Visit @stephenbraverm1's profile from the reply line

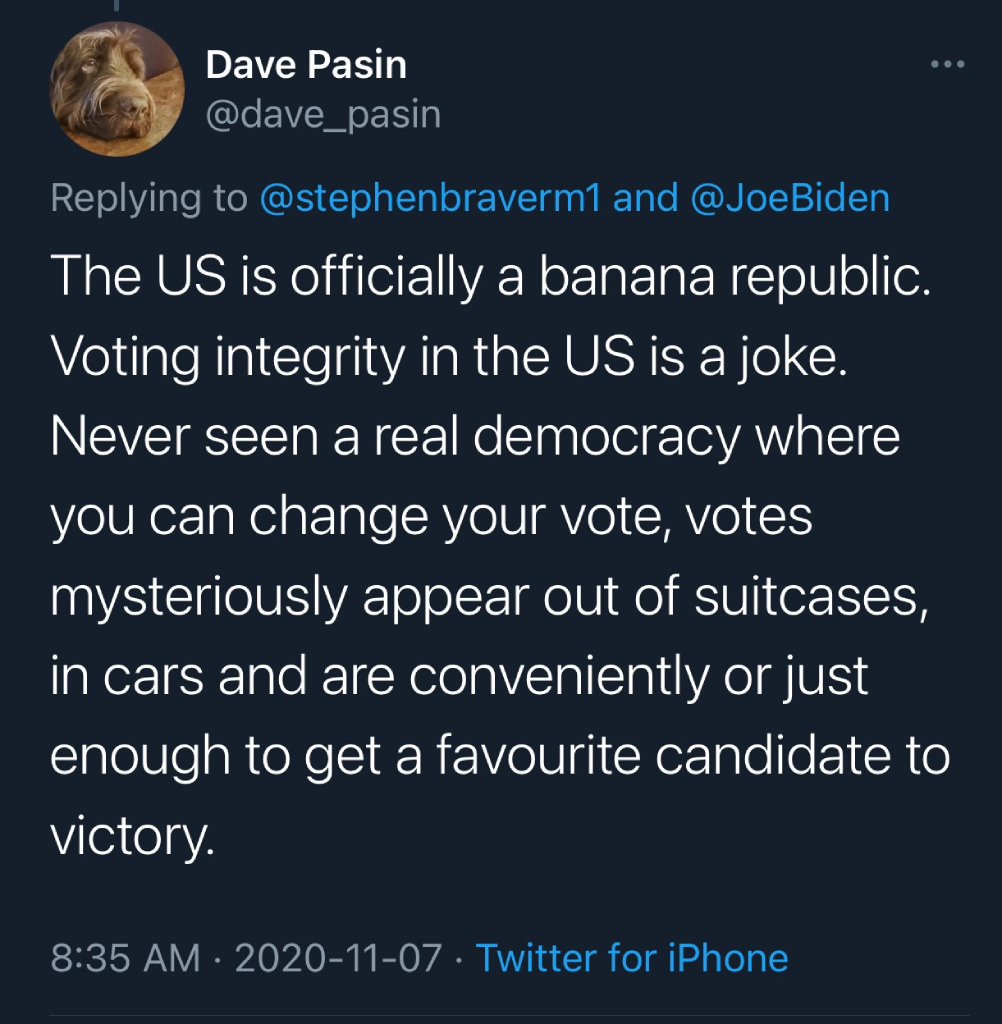click(x=430, y=198)
